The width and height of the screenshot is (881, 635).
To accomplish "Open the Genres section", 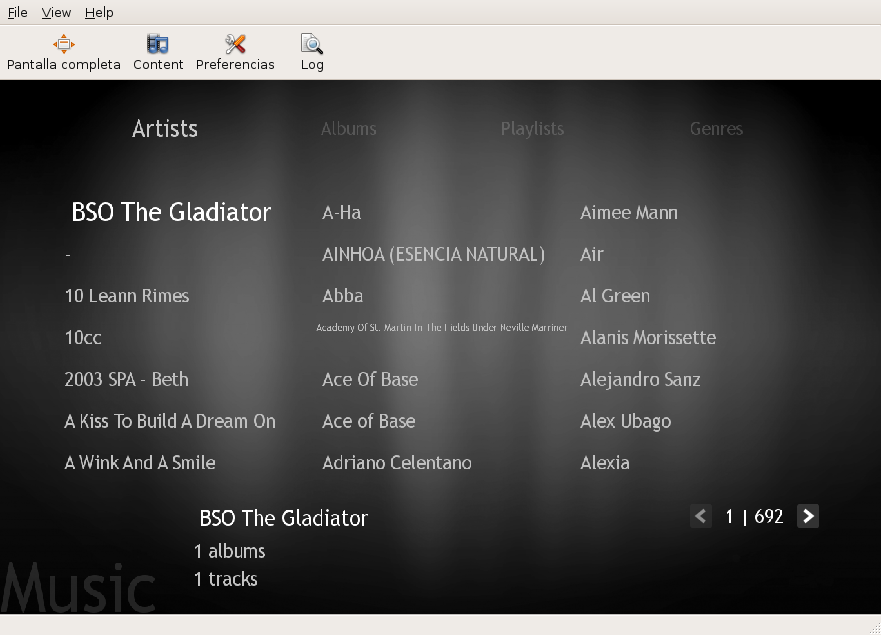I will click(716, 128).
